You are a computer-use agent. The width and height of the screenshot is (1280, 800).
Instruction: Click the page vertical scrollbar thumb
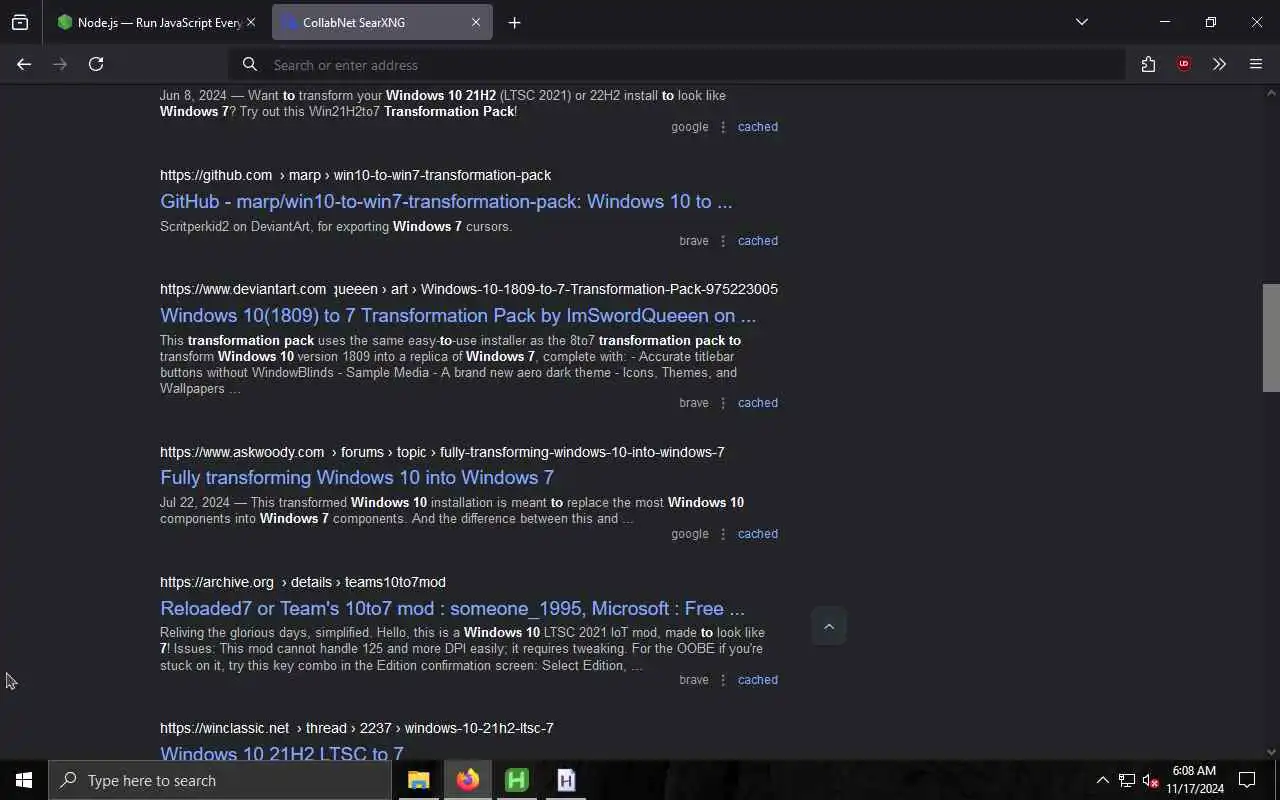click(1271, 338)
